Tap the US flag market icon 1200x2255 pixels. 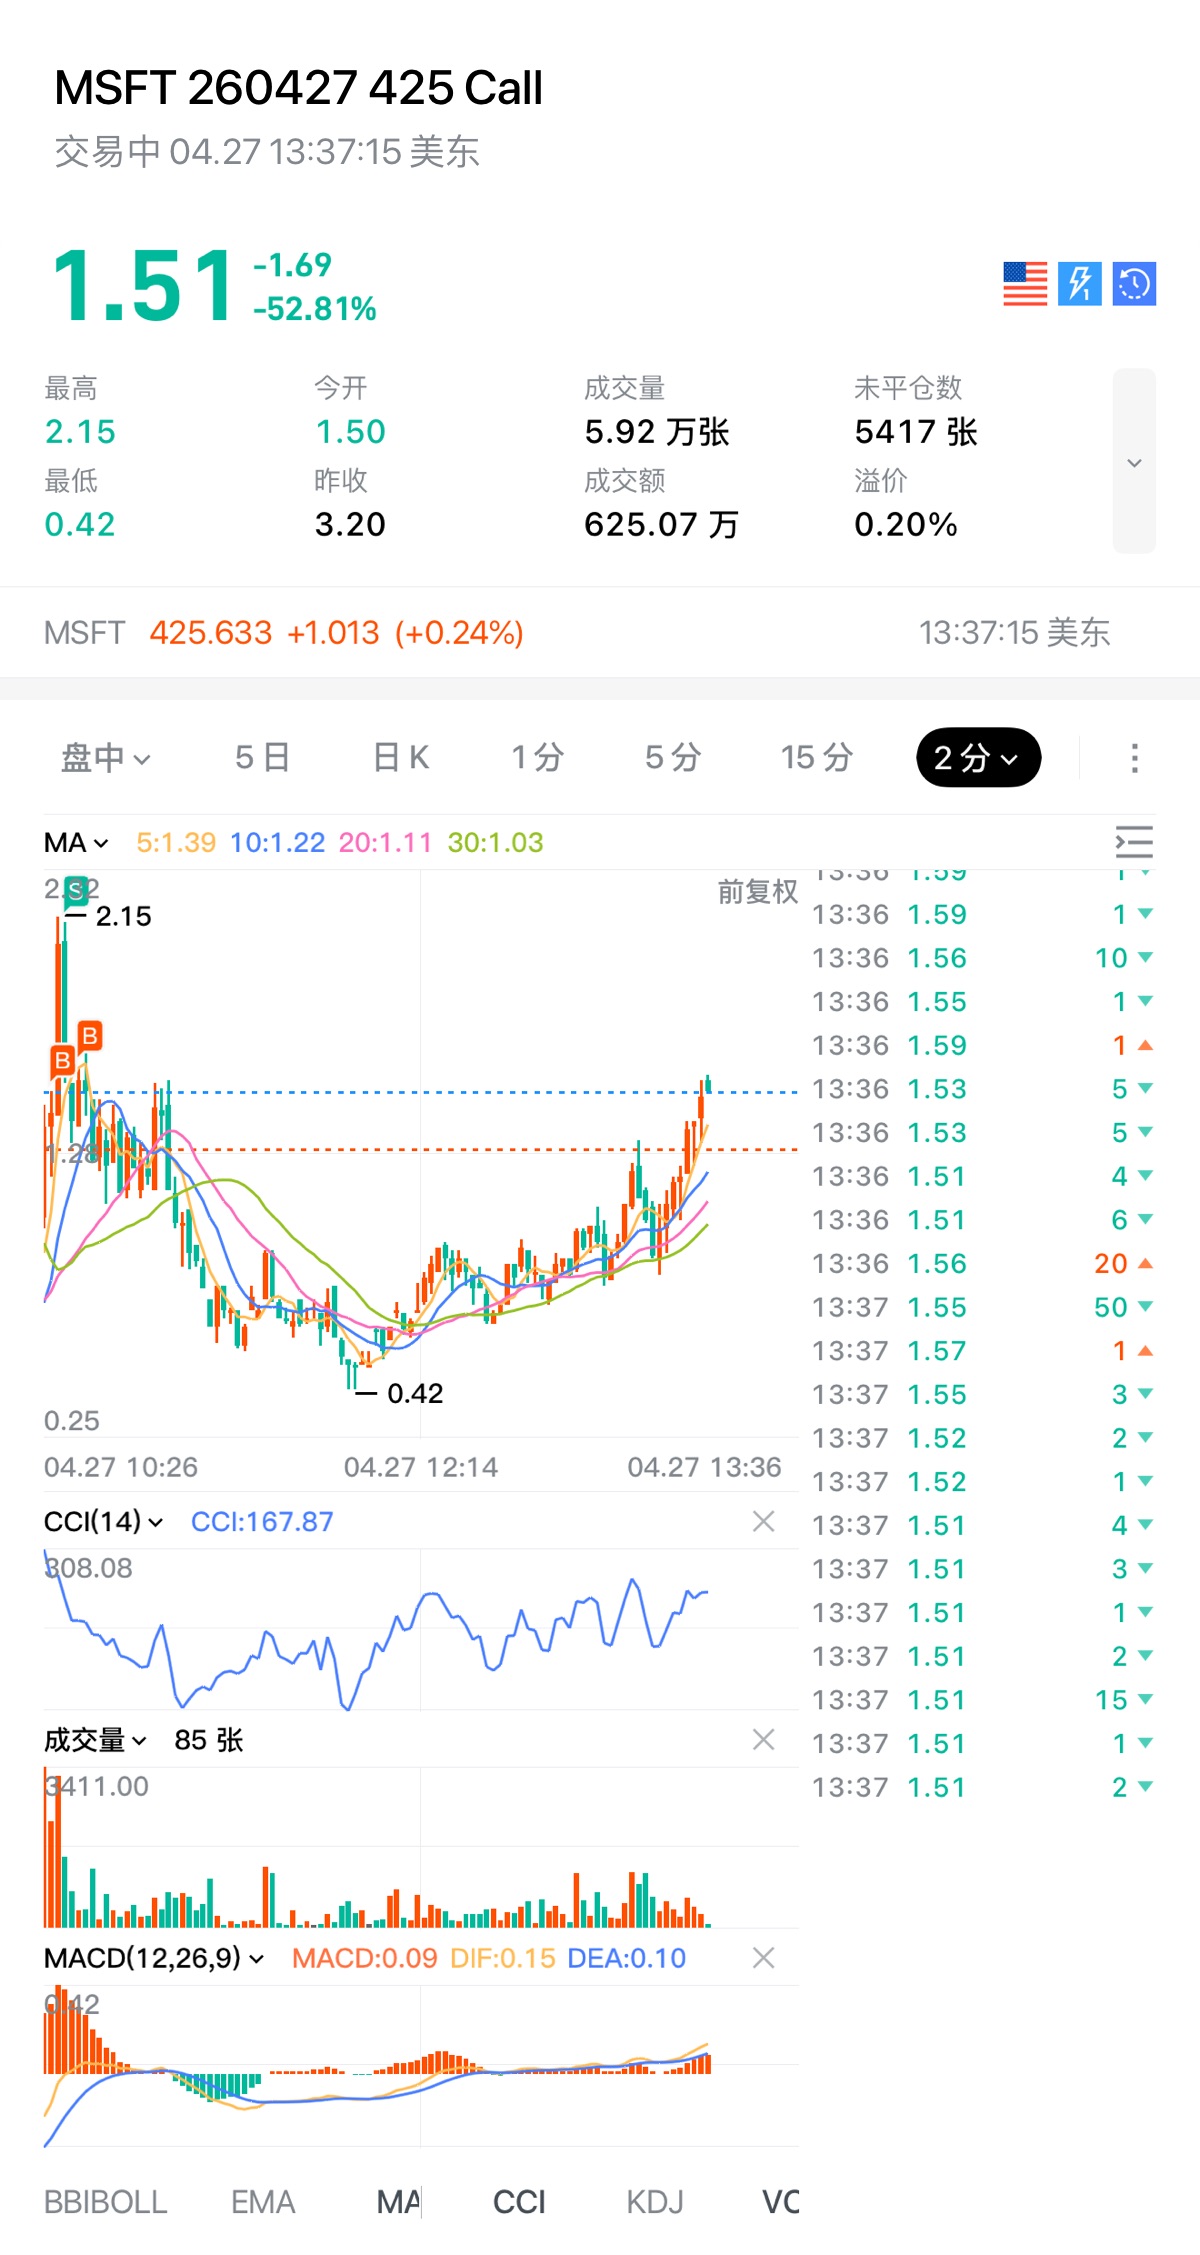click(x=1025, y=284)
